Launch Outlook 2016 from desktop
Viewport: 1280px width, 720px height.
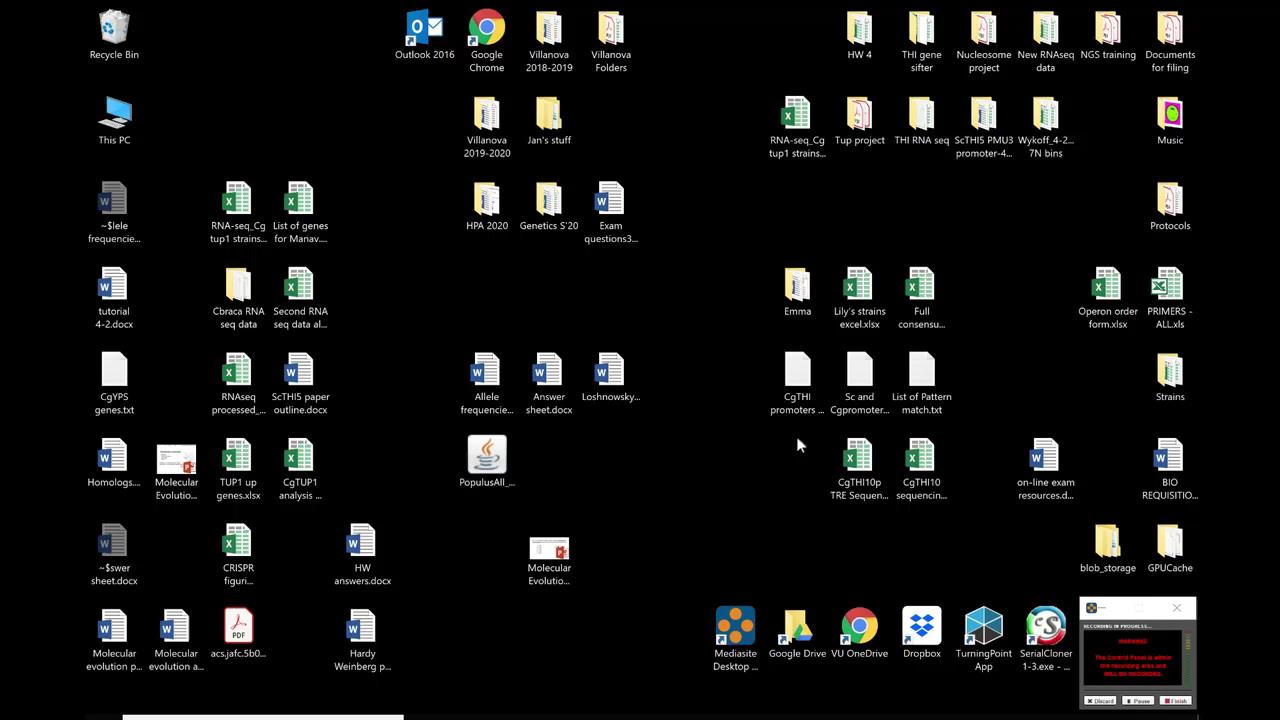424,29
